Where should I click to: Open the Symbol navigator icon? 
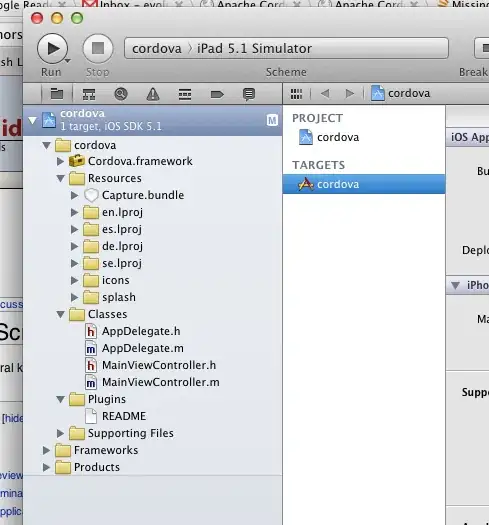pyautogui.click(x=89, y=94)
